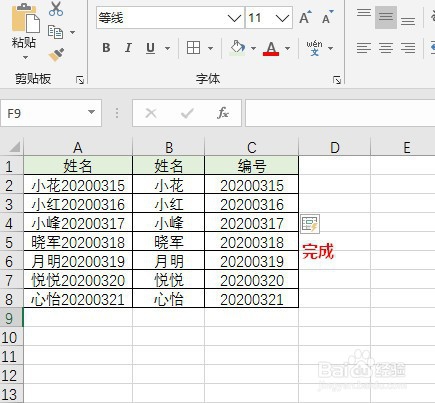Click column C cell 20200320
The image size is (435, 403).
pos(252,280)
